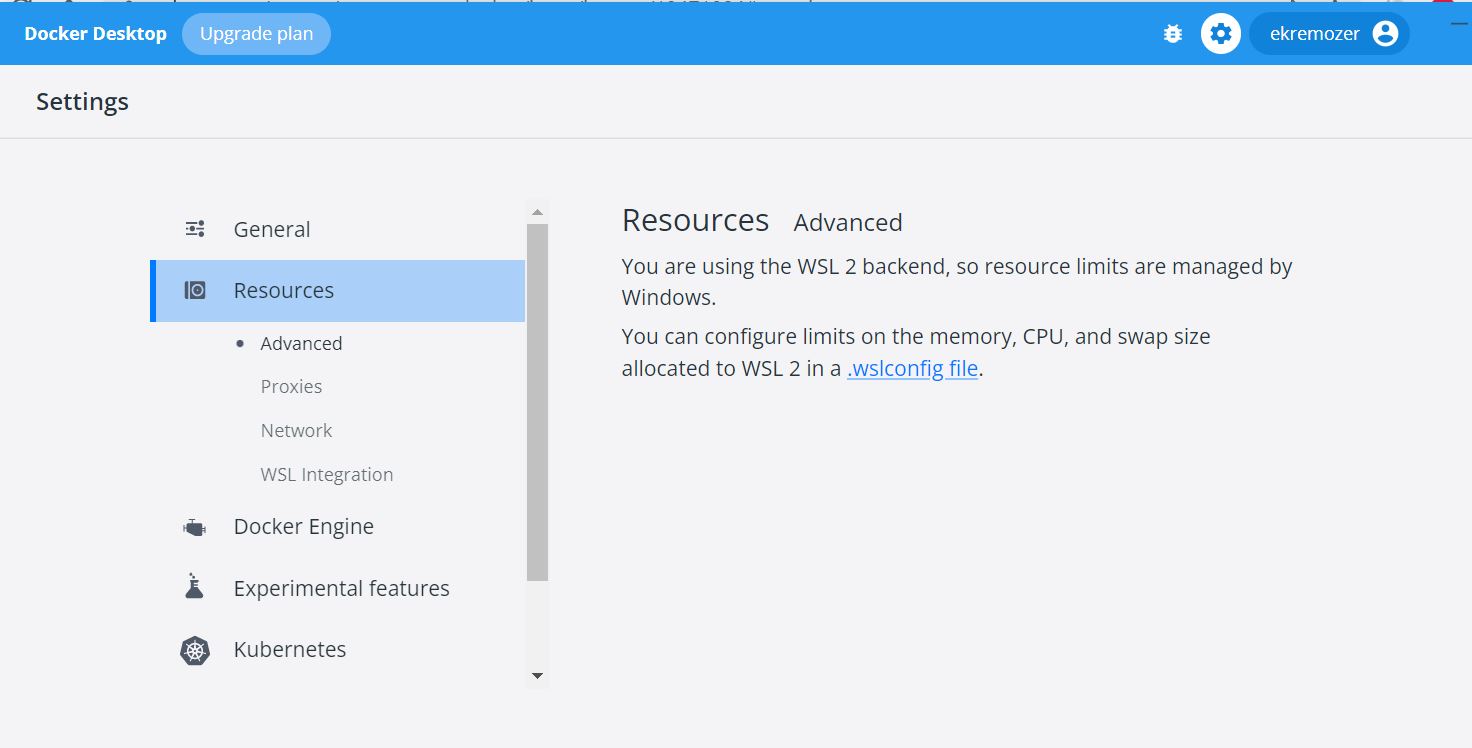The height and width of the screenshot is (748, 1472).
Task: Open the General settings section
Action: (272, 229)
